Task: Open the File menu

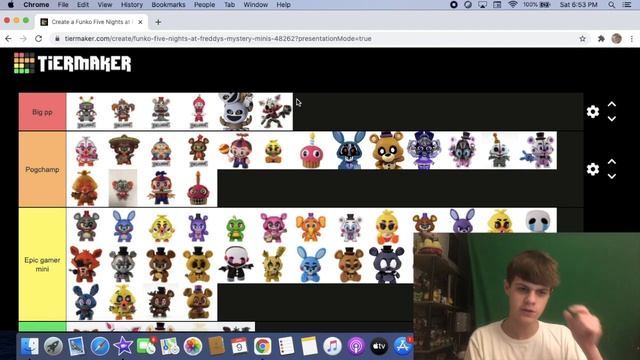Action: click(63, 4)
